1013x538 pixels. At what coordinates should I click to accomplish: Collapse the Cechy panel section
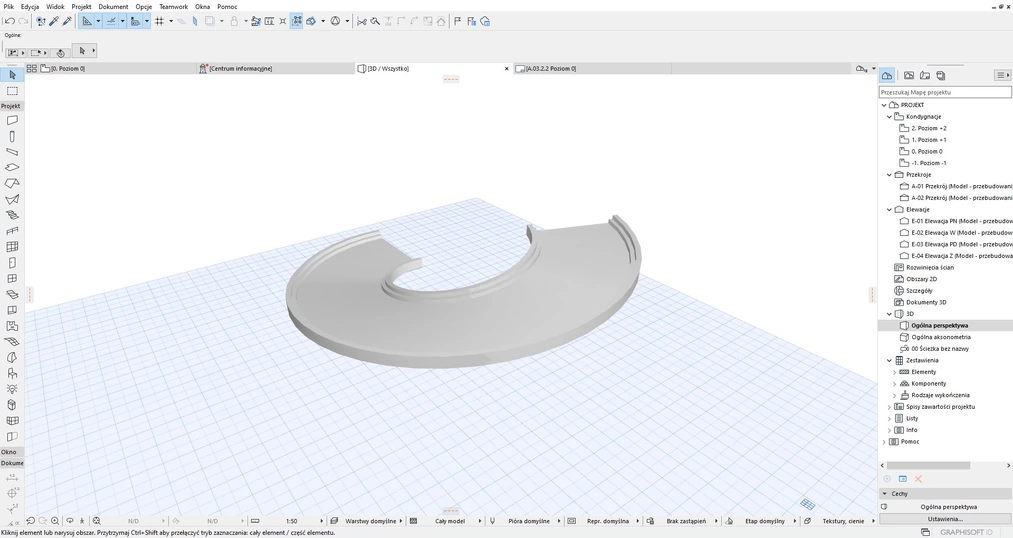point(884,493)
